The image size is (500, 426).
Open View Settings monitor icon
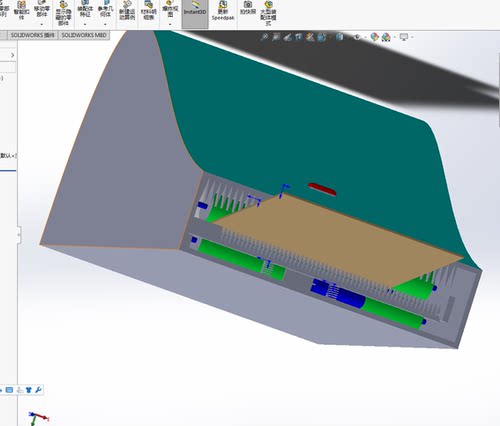point(404,37)
